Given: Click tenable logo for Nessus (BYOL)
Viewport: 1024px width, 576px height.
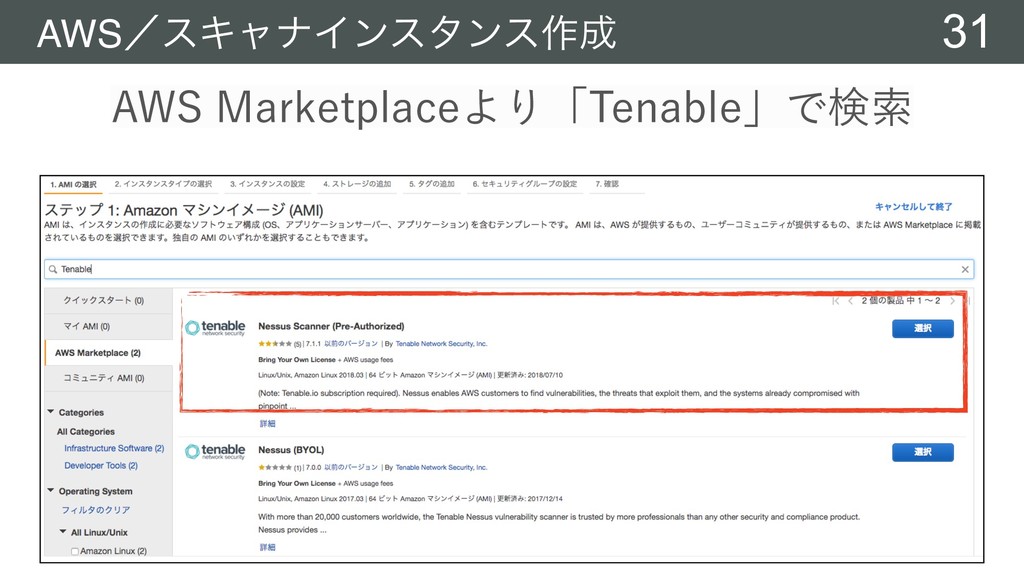Looking at the screenshot, I should [215, 451].
